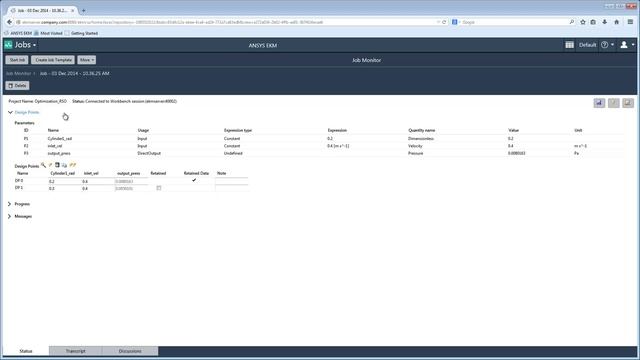Image resolution: width=640 pixels, height=360 pixels.
Task: Go to browser home icon
Action: [616, 22]
